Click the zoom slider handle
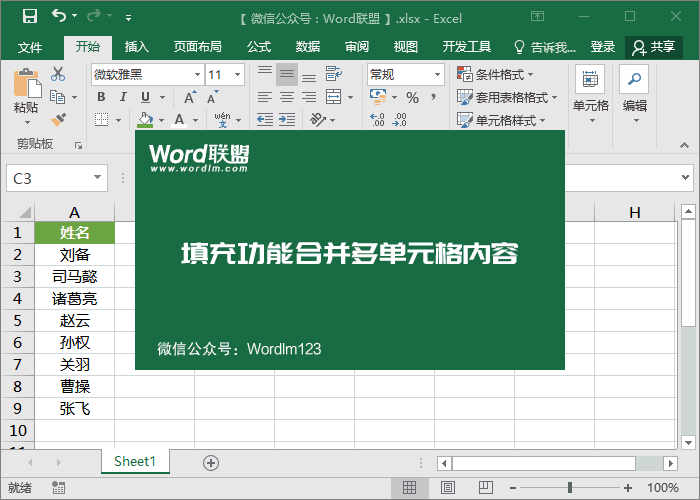The width and height of the screenshot is (700, 500). (570, 488)
